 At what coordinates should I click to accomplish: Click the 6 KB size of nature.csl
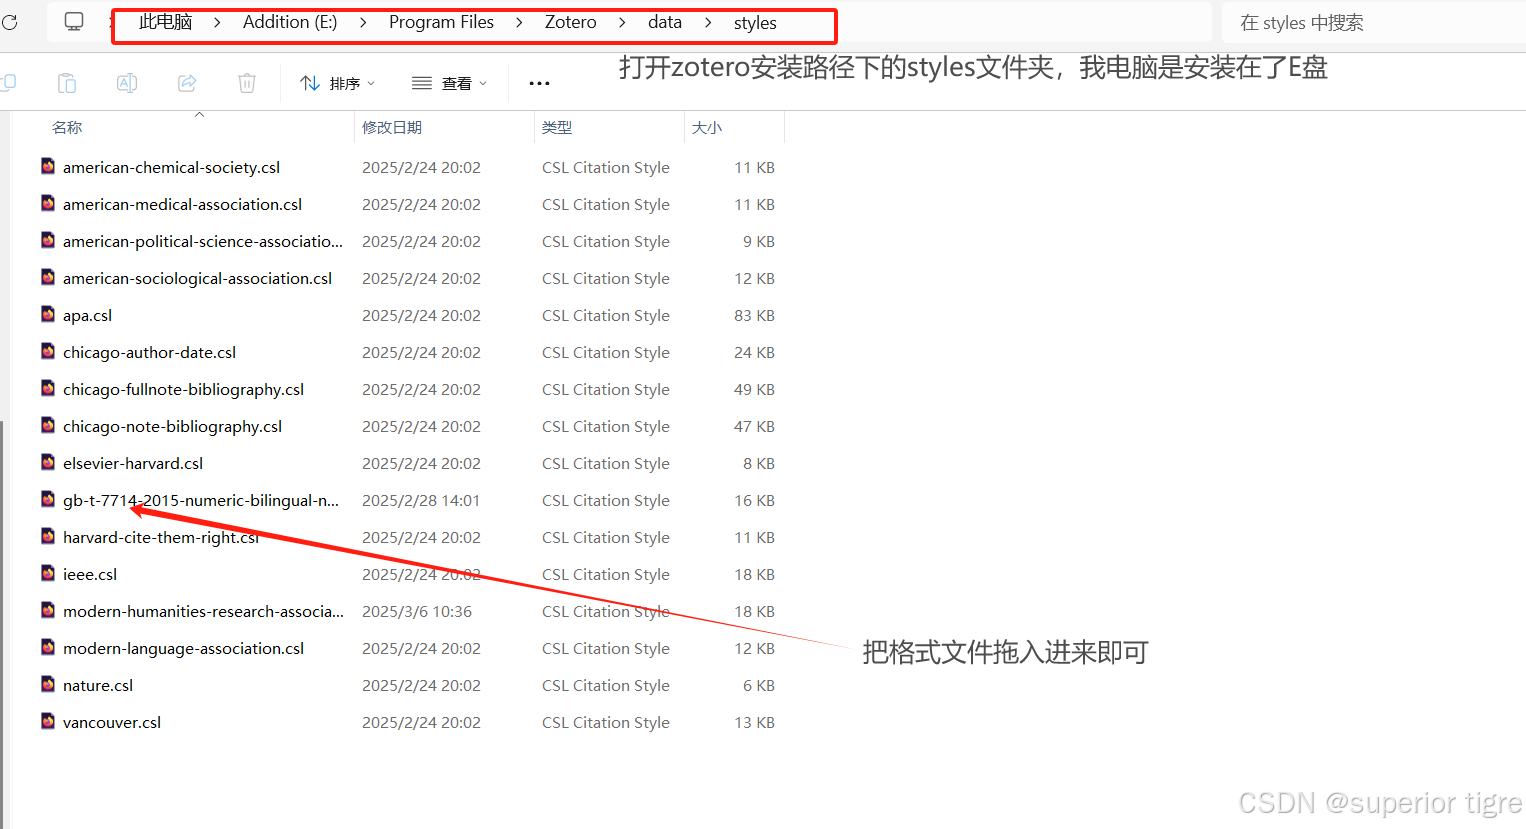tap(759, 686)
